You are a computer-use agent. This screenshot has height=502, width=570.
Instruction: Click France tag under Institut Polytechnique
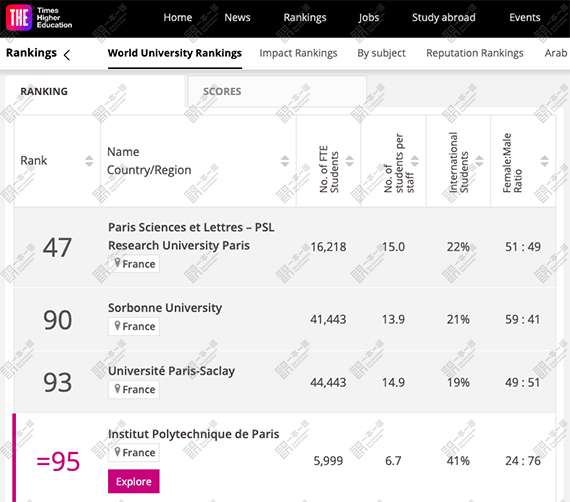click(x=134, y=453)
